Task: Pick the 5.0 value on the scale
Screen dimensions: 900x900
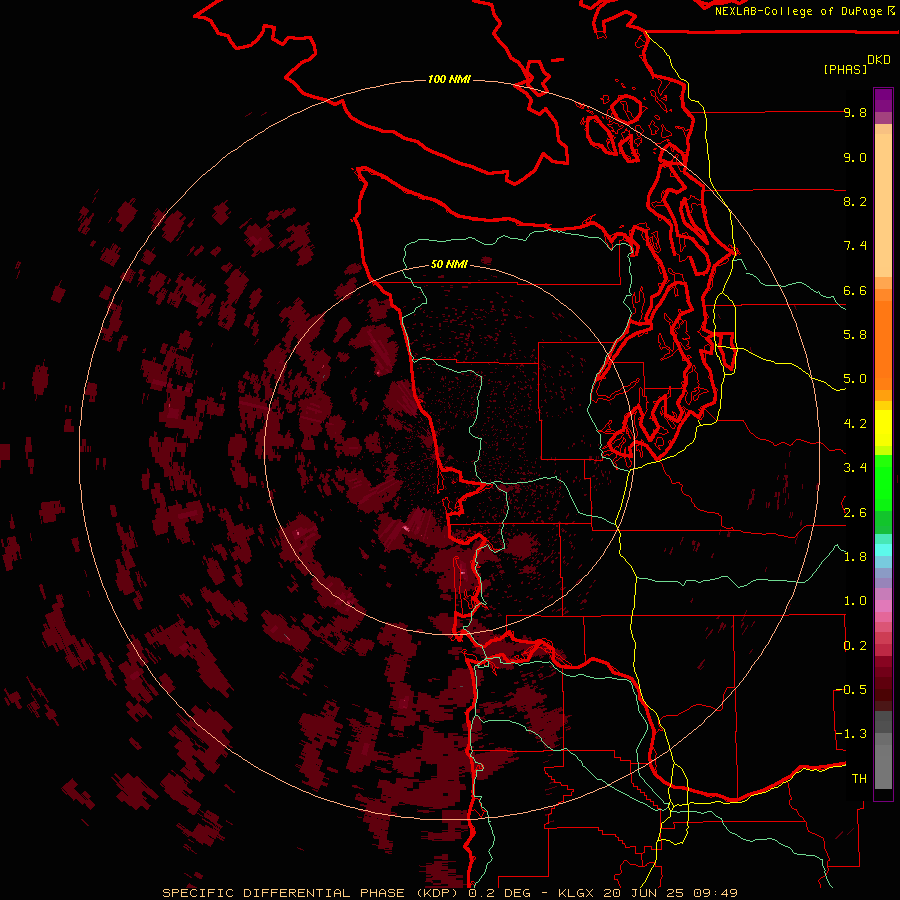Action: (855, 379)
